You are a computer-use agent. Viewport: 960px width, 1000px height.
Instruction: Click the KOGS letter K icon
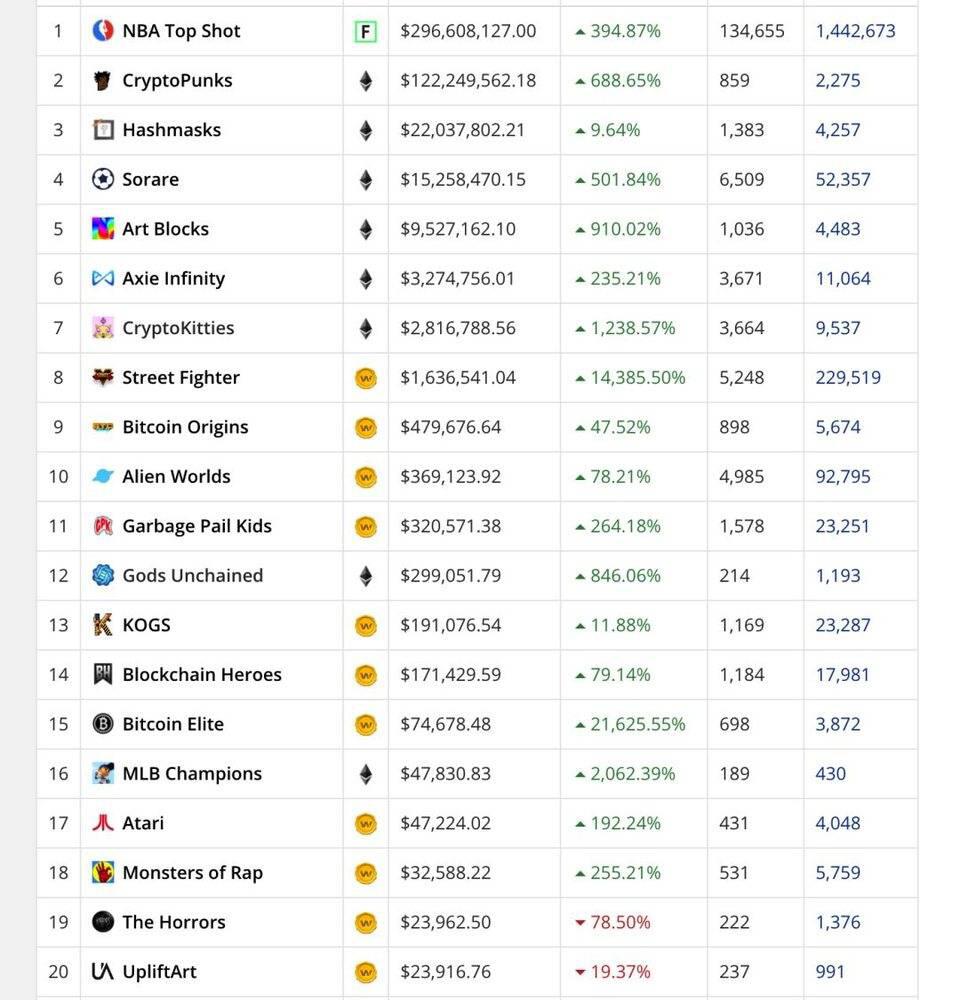(103, 625)
